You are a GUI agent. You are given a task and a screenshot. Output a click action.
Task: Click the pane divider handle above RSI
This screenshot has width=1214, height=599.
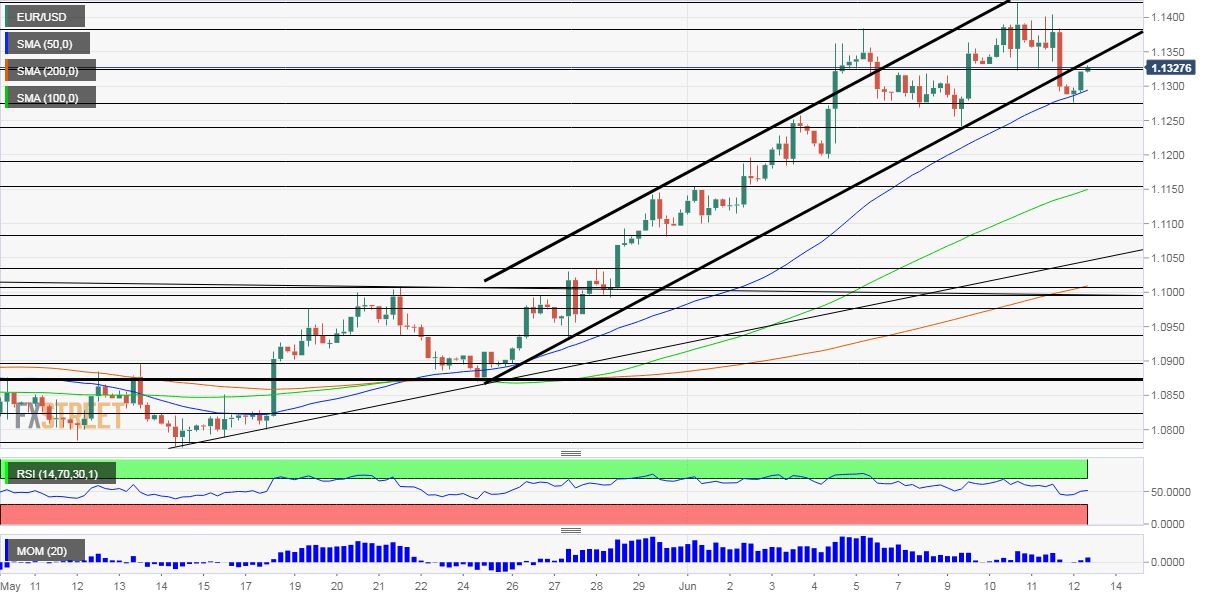click(571, 453)
